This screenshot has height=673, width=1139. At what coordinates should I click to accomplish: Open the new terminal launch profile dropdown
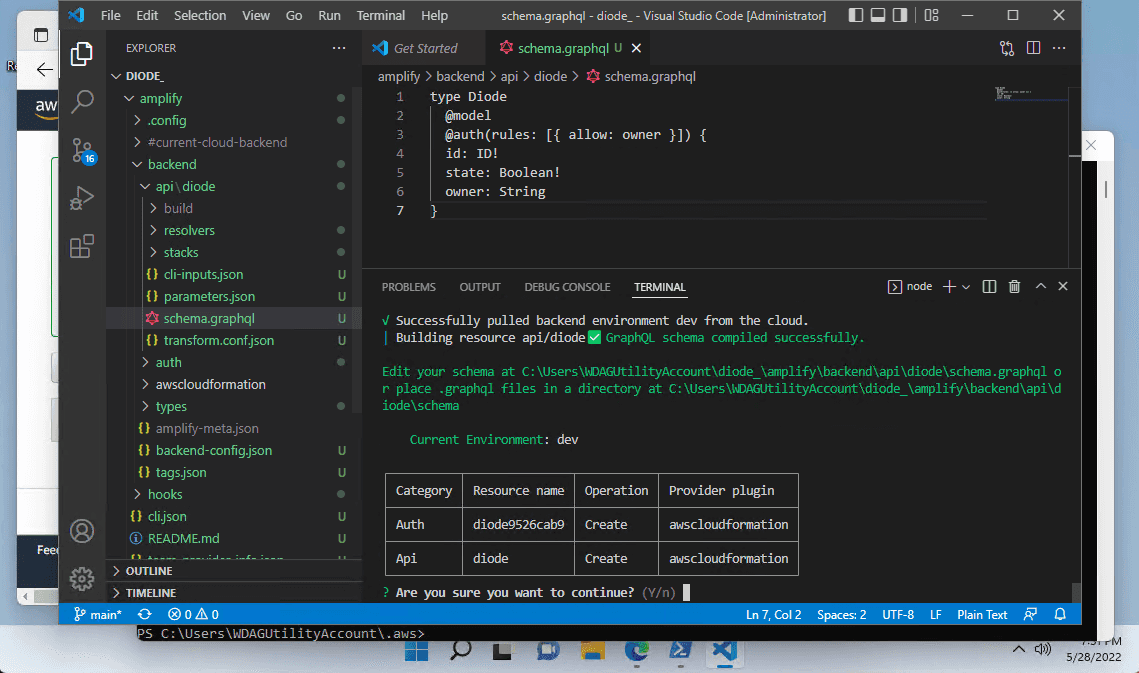966,287
